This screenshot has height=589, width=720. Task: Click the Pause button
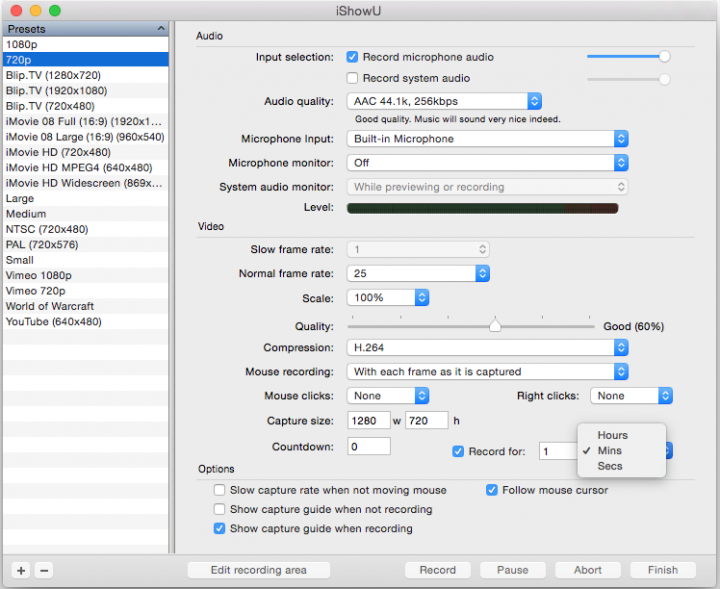[x=512, y=570]
